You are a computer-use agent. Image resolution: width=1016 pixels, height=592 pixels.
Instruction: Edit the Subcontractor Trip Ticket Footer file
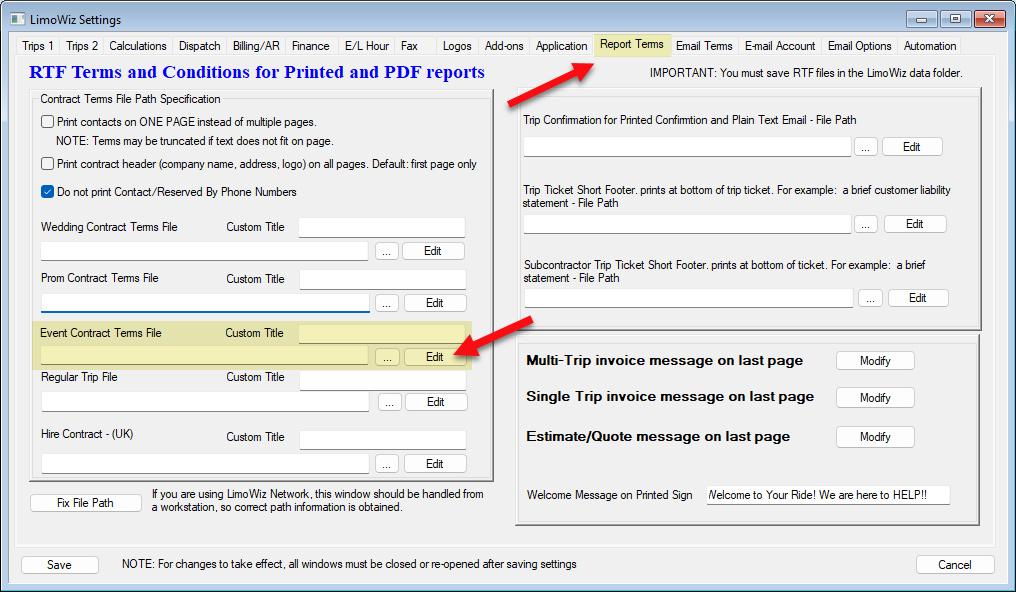(918, 298)
